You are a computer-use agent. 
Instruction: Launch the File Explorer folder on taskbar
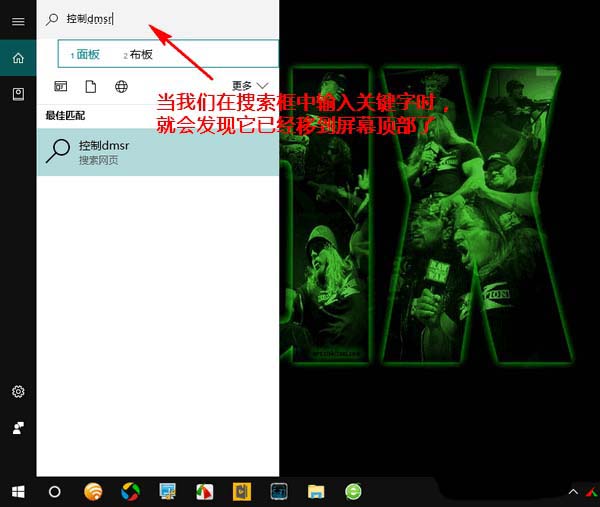click(316, 491)
